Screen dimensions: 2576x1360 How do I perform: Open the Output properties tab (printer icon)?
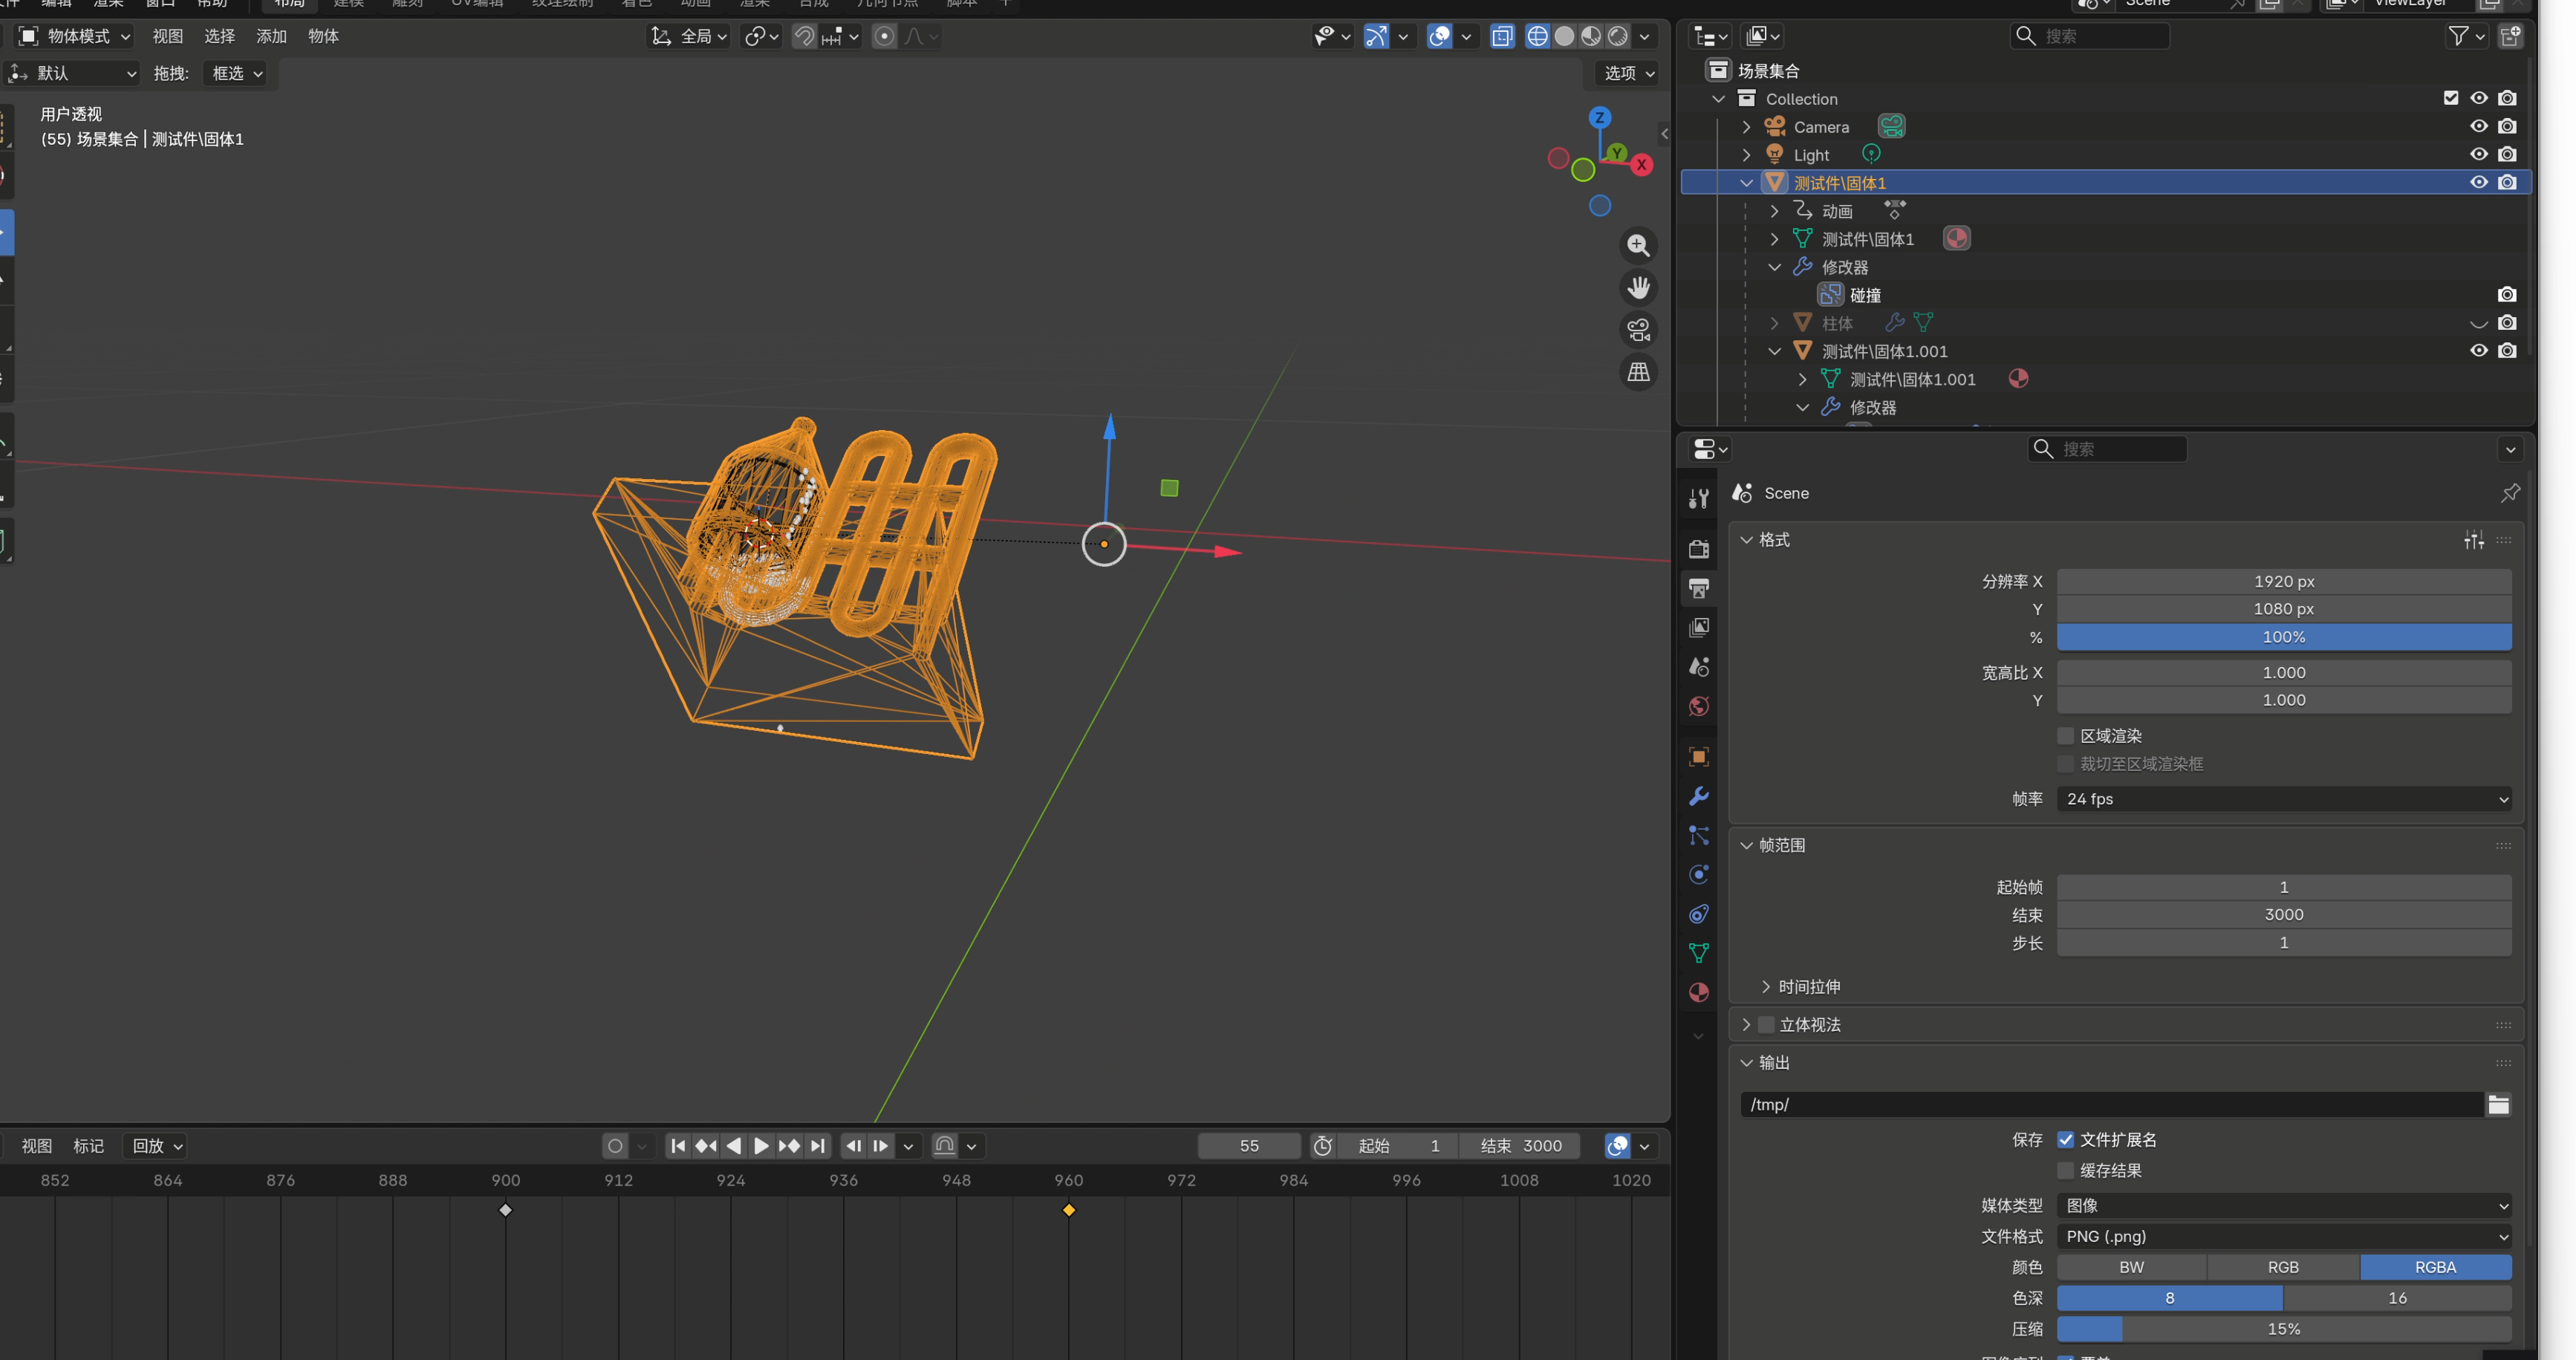pyautogui.click(x=1698, y=588)
